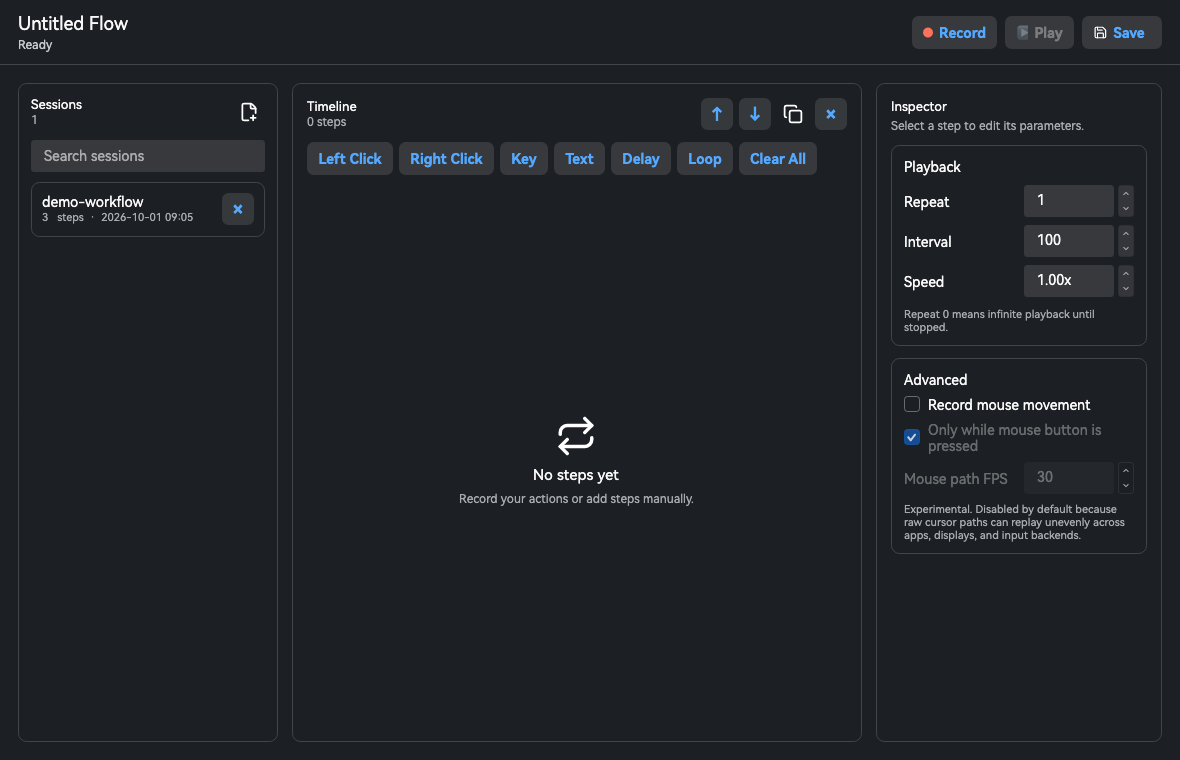1180x760 pixels.
Task: Focus the Search sessions field
Action: pos(148,156)
